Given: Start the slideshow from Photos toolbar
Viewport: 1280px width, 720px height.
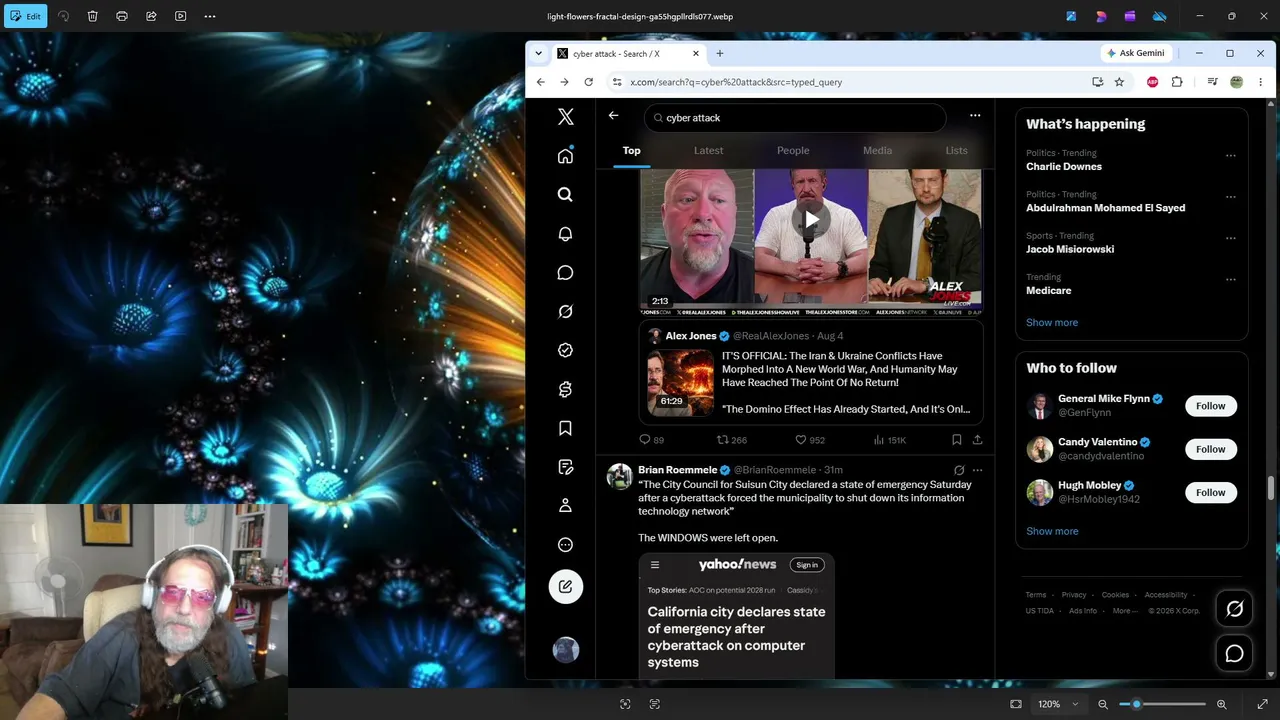Looking at the screenshot, I should point(181,16).
